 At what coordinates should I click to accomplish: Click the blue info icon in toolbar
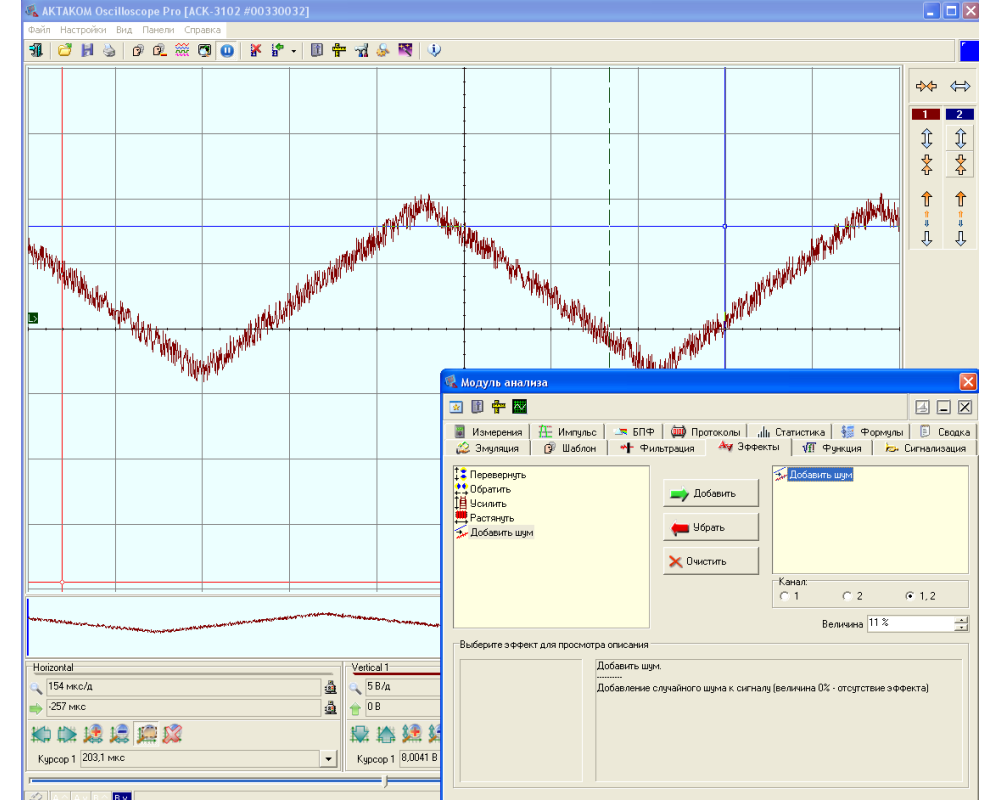coord(435,50)
